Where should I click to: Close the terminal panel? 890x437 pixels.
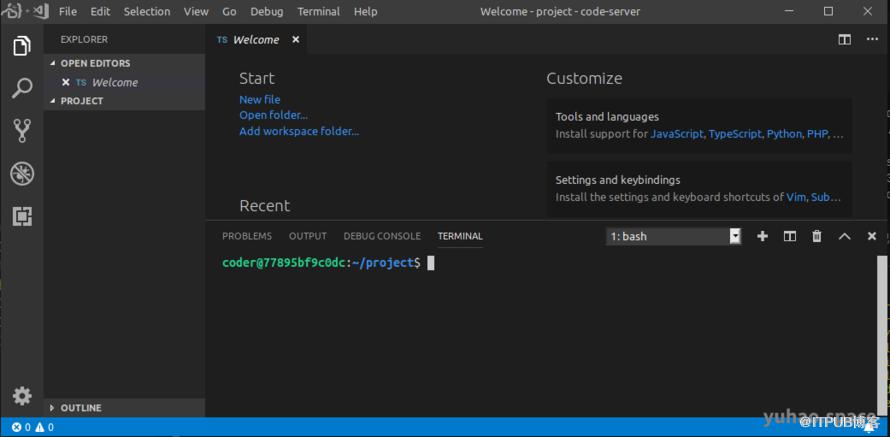point(872,236)
